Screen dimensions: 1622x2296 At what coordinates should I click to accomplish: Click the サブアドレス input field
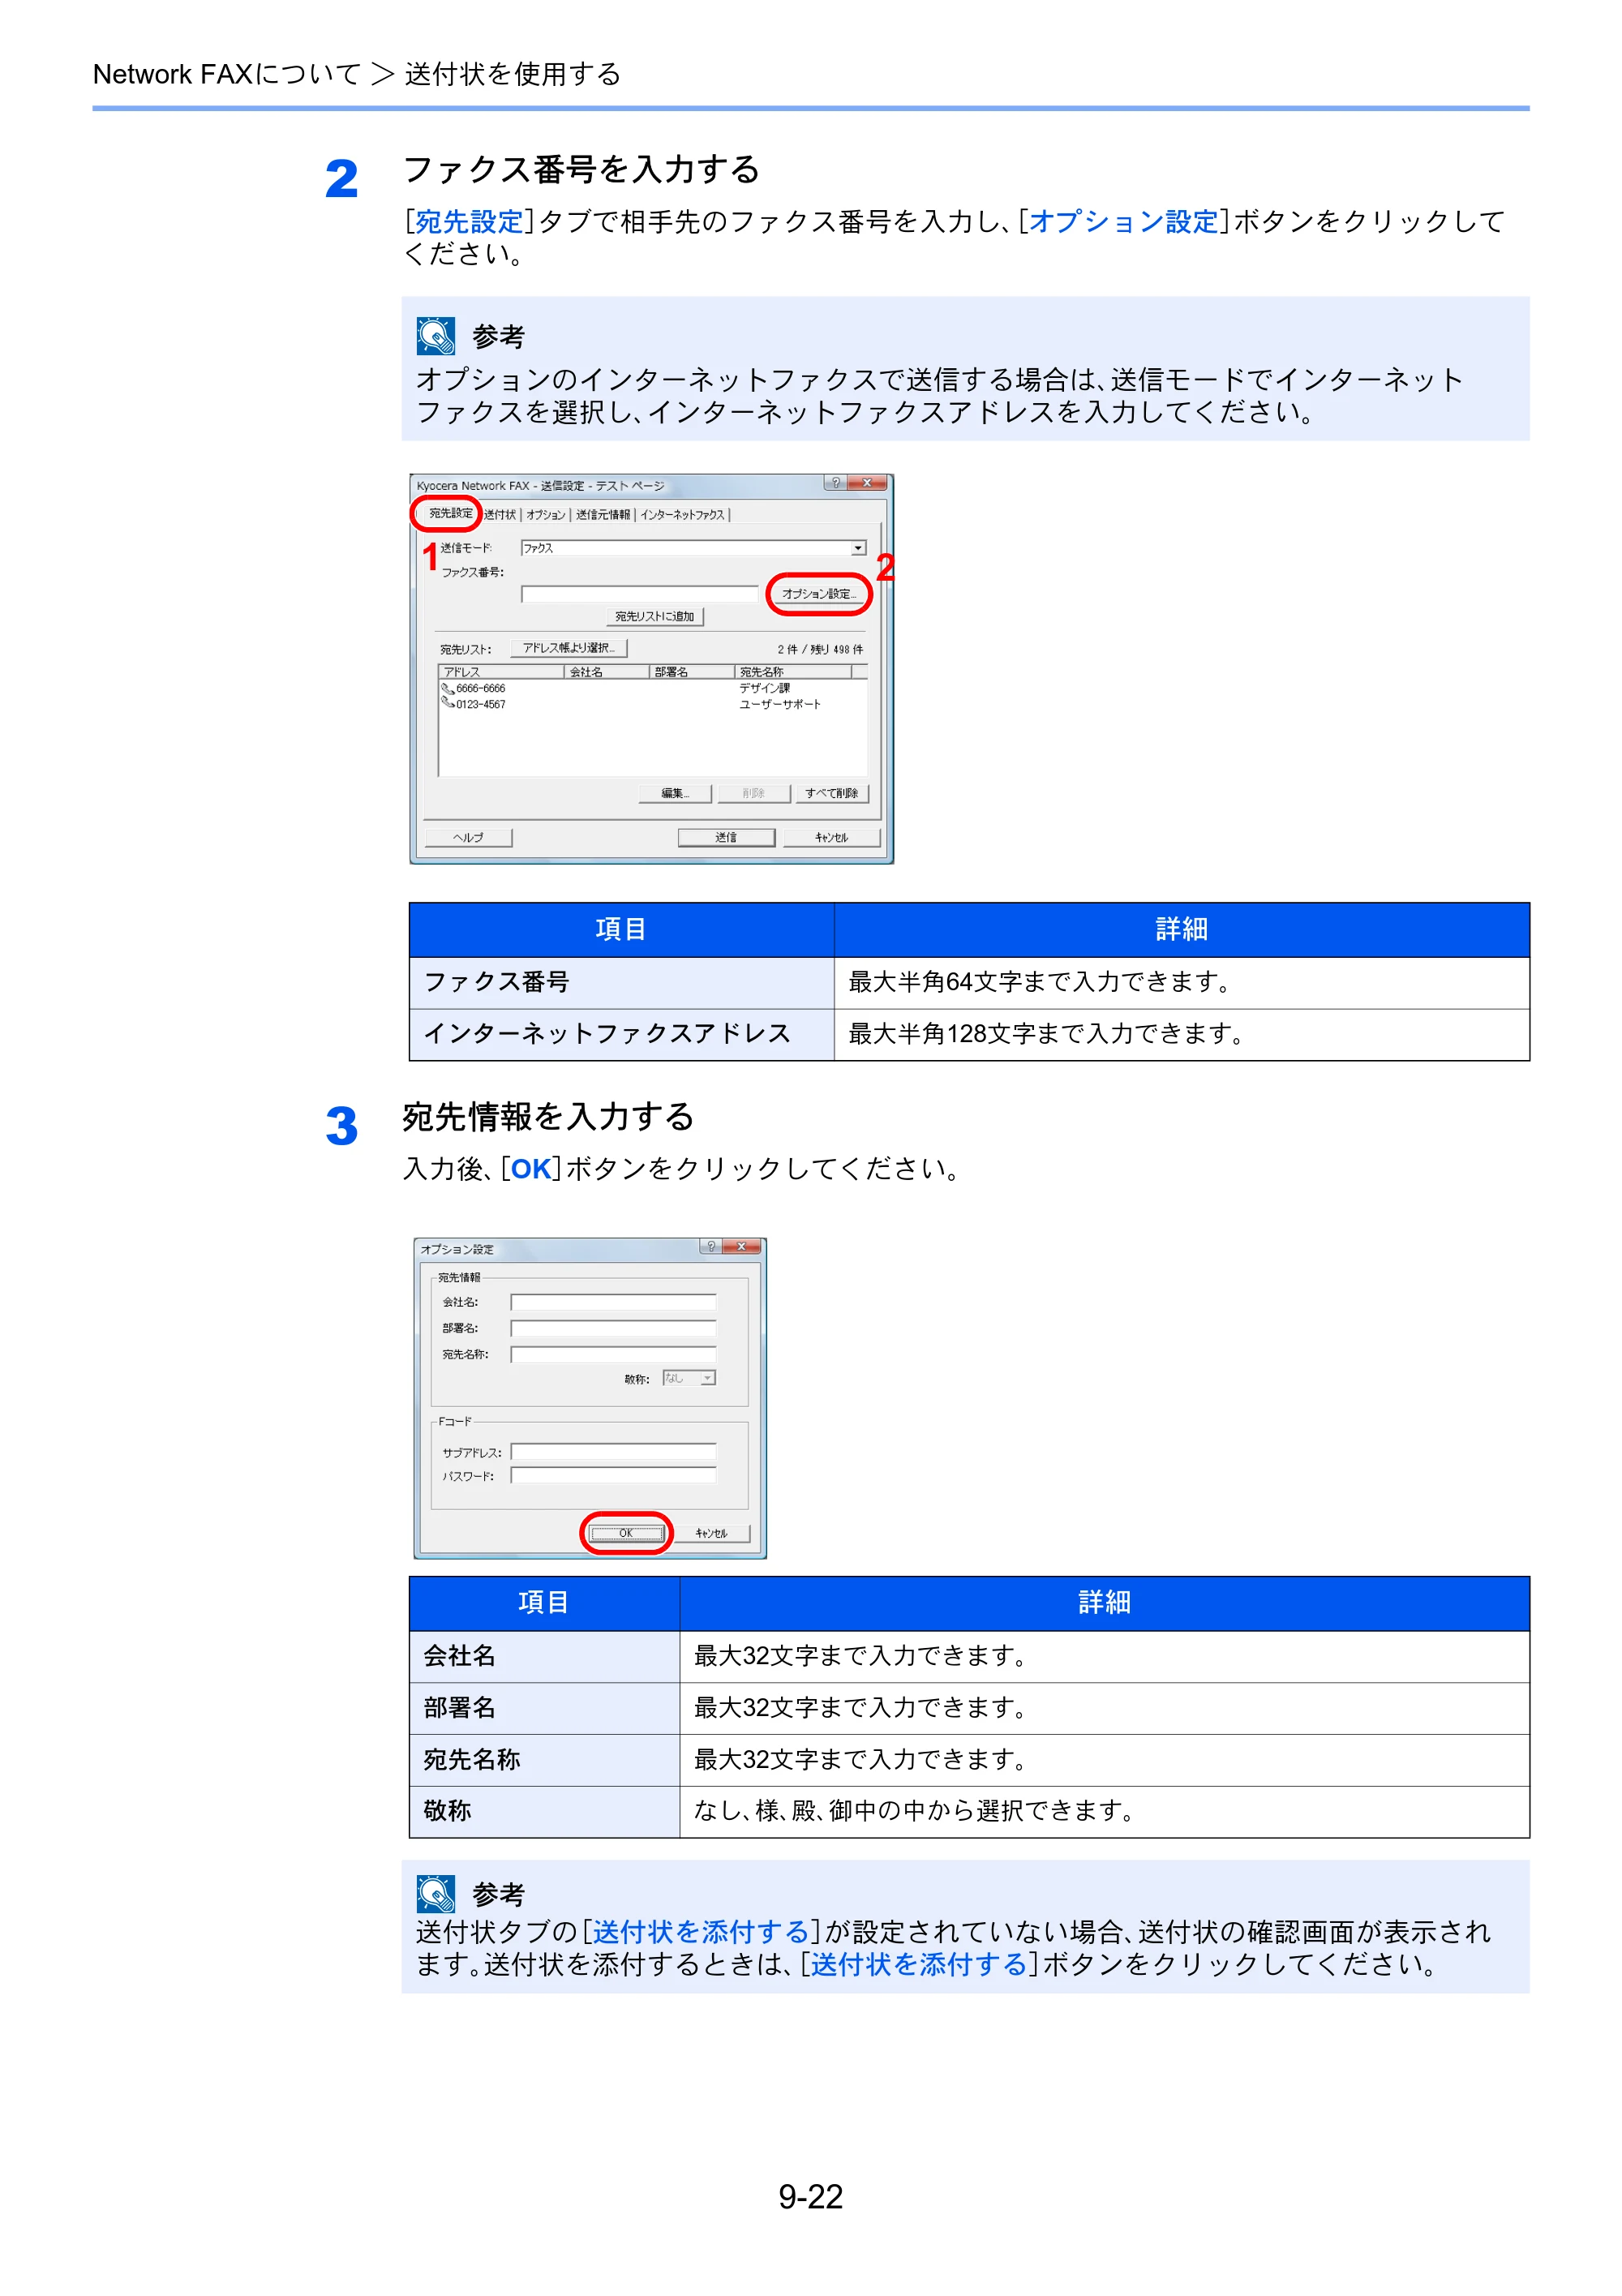[613, 1452]
